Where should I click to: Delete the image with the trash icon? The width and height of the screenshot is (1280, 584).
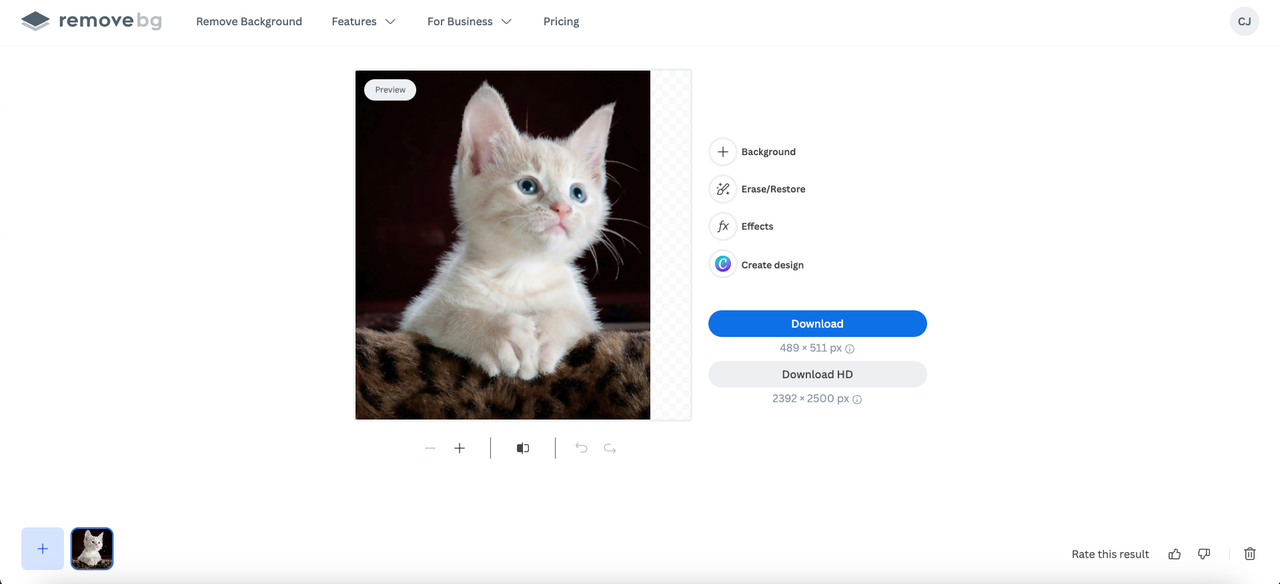coord(1250,554)
